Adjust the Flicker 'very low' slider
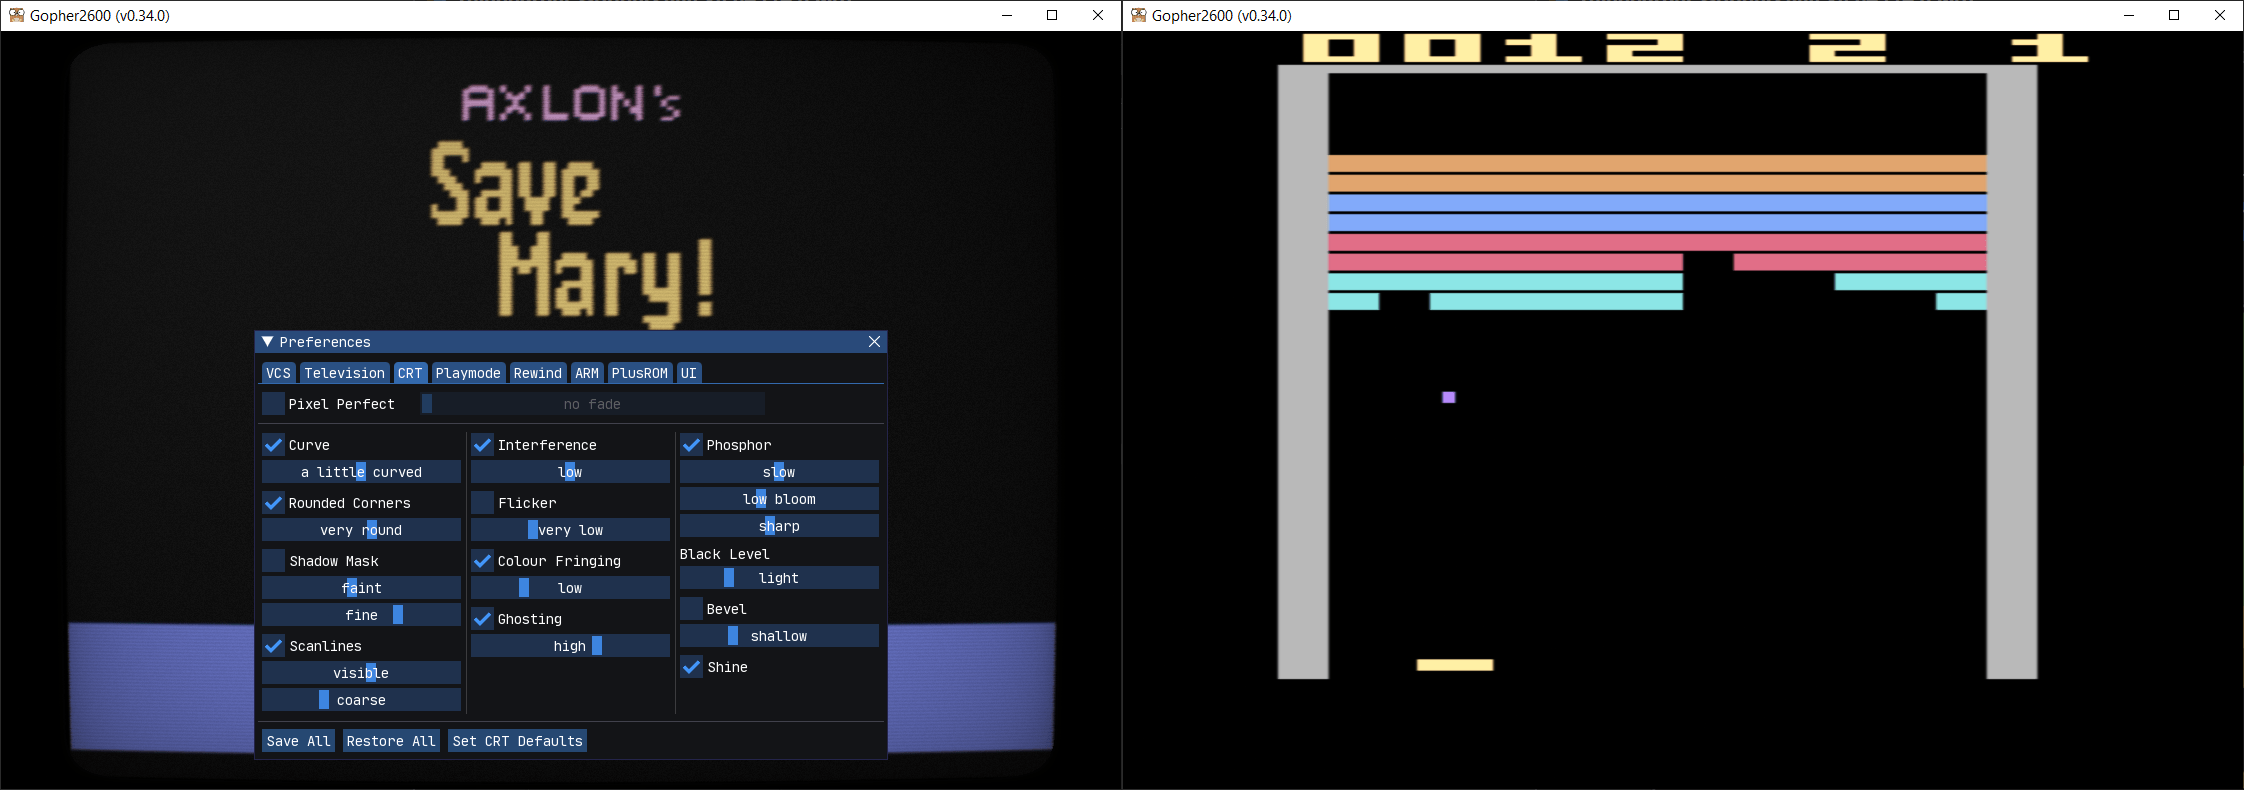The image size is (2244, 790). pos(570,530)
